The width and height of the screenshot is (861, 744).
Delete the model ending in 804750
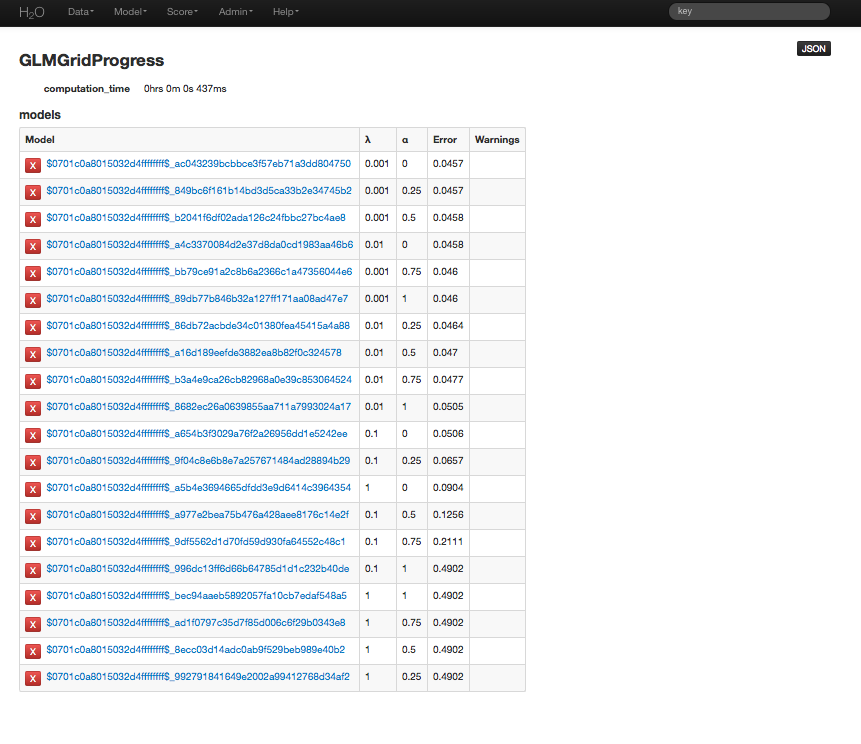click(x=32, y=164)
